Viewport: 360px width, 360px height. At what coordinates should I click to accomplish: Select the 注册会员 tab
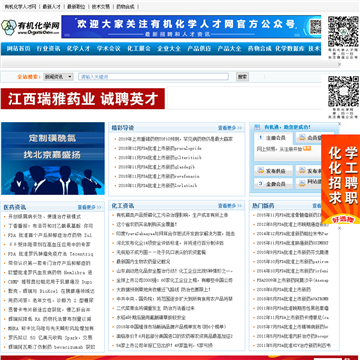[274, 138]
